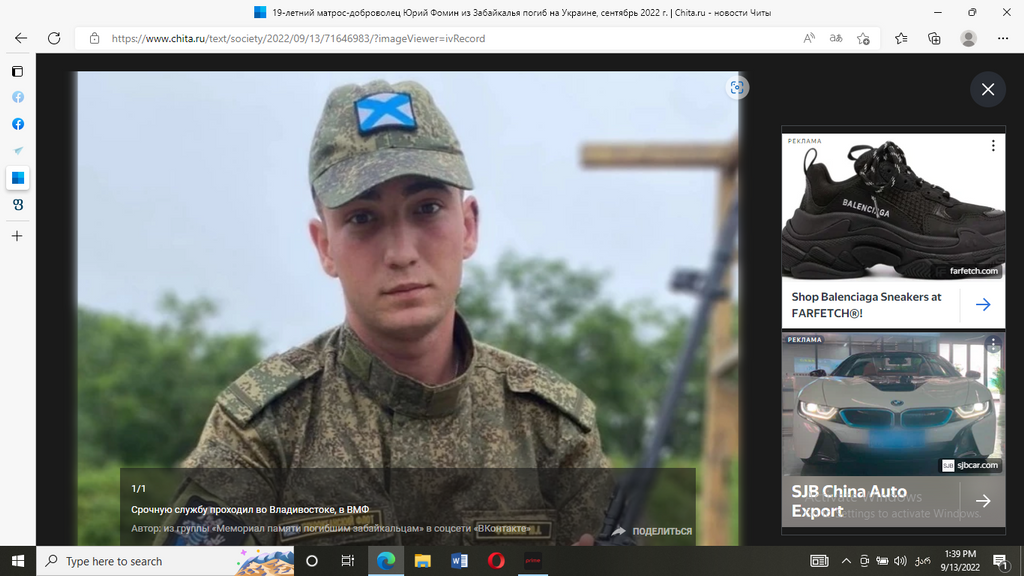Add this page to favorites

[863, 39]
